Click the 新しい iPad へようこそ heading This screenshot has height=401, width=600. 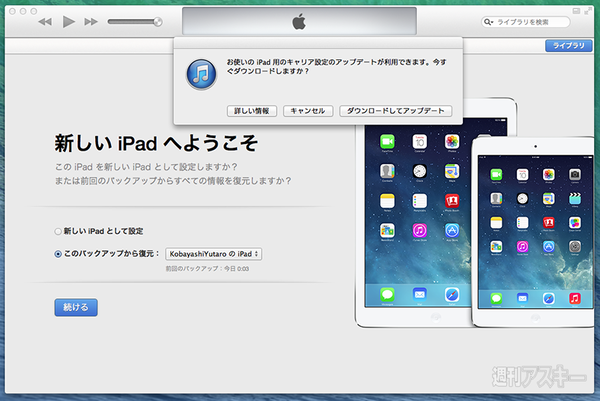pos(156,143)
